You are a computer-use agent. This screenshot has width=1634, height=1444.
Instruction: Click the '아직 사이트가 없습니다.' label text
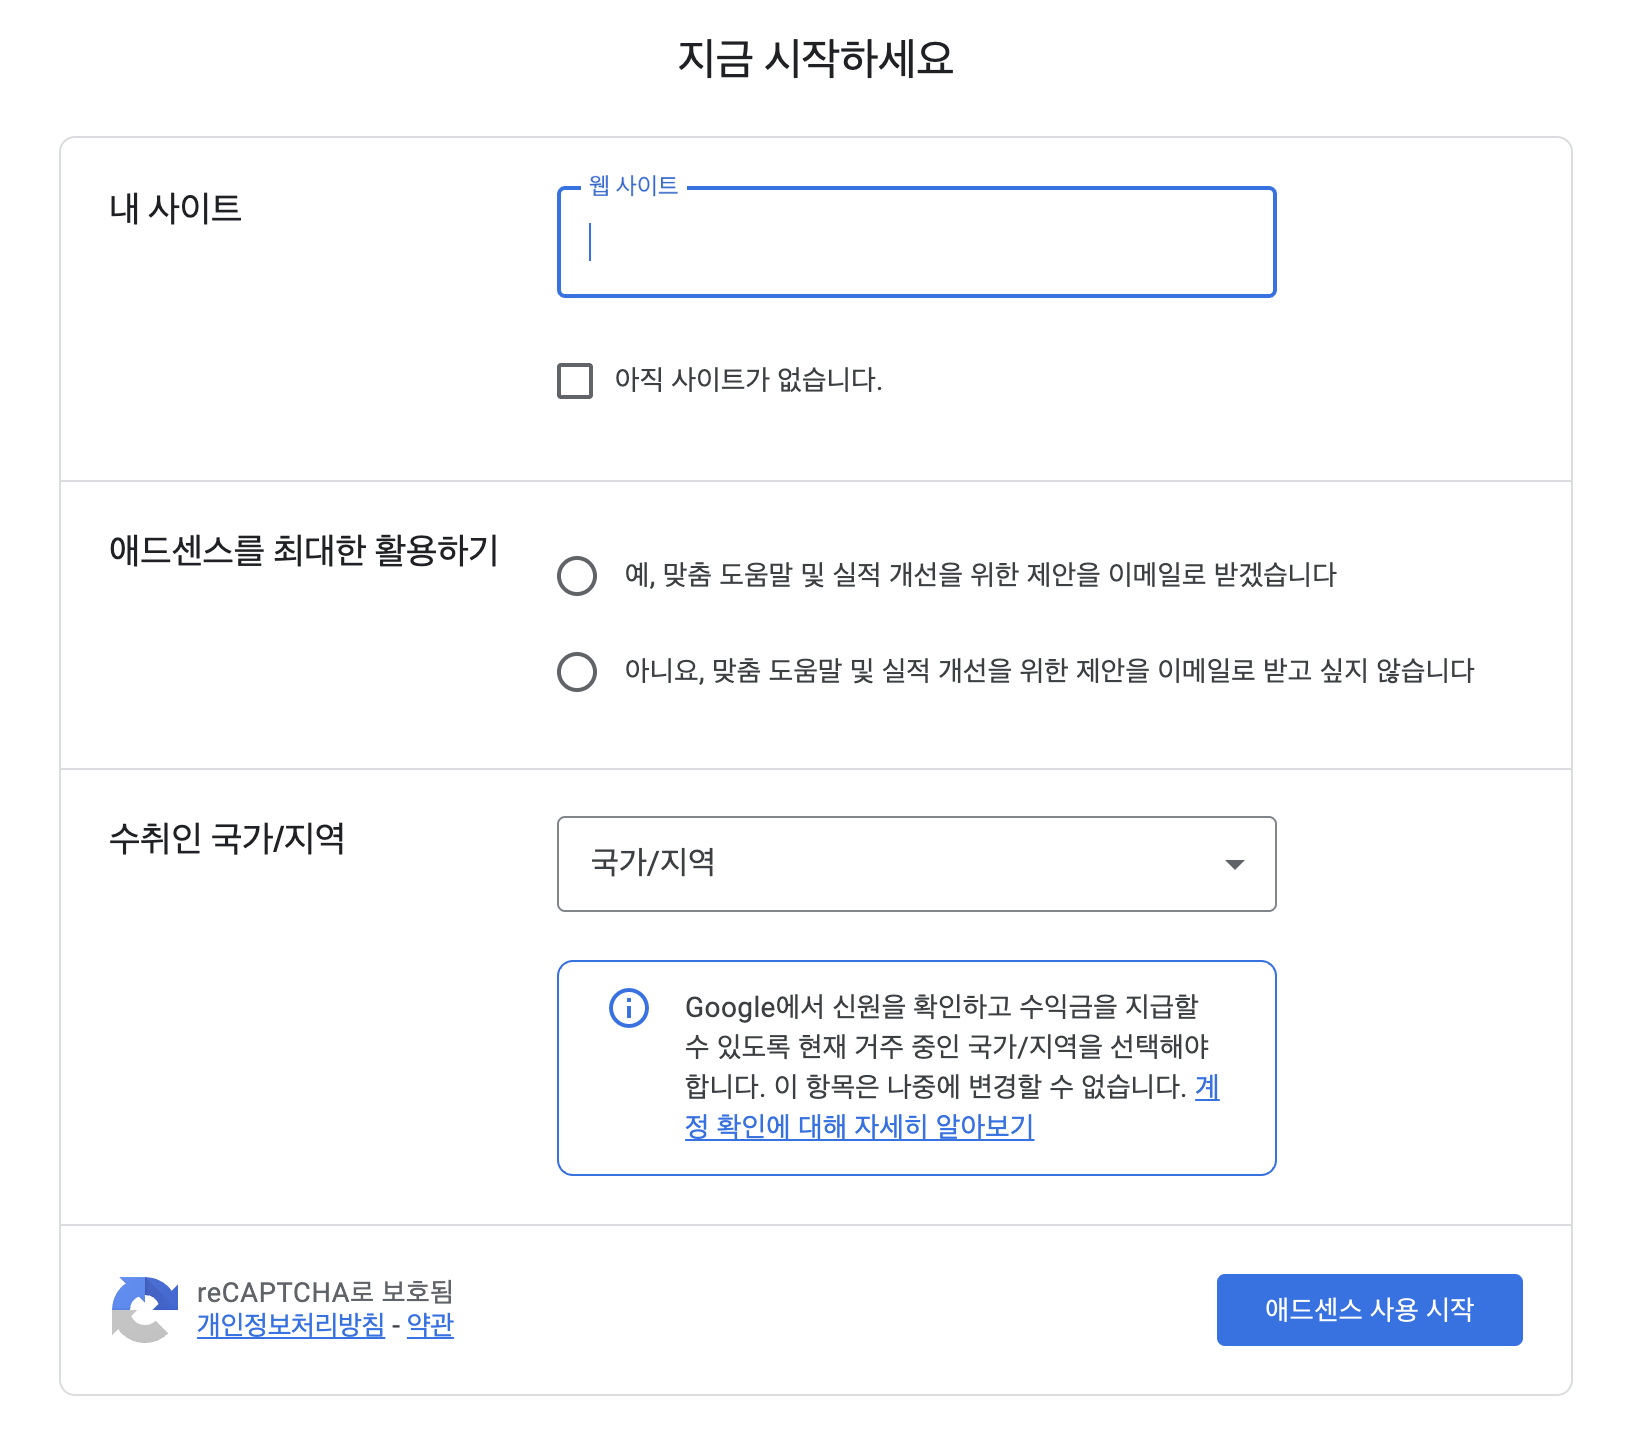[749, 380]
